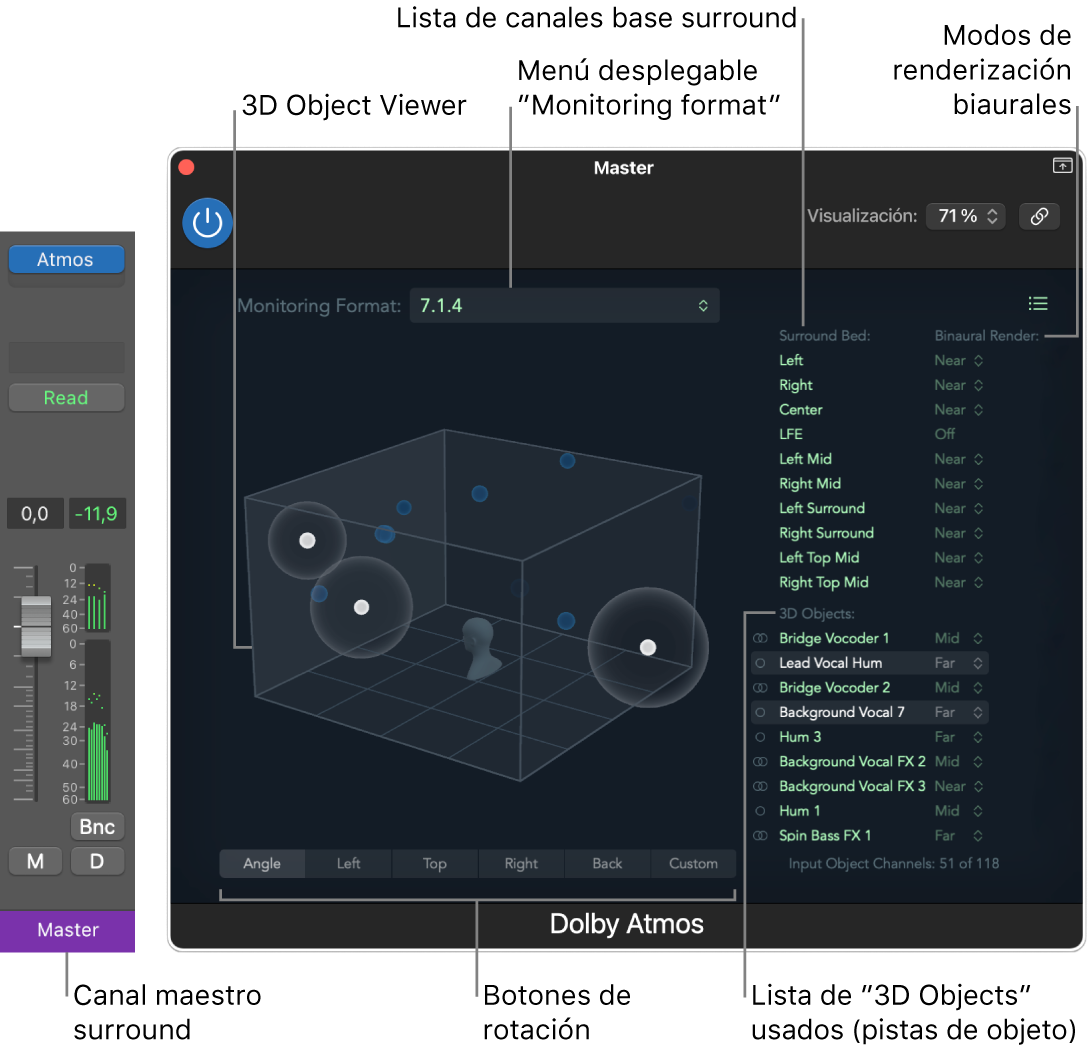The height and width of the screenshot is (1053, 1088).
Task: Click the mono circle icon beside Hum 3
Action: click(x=760, y=736)
